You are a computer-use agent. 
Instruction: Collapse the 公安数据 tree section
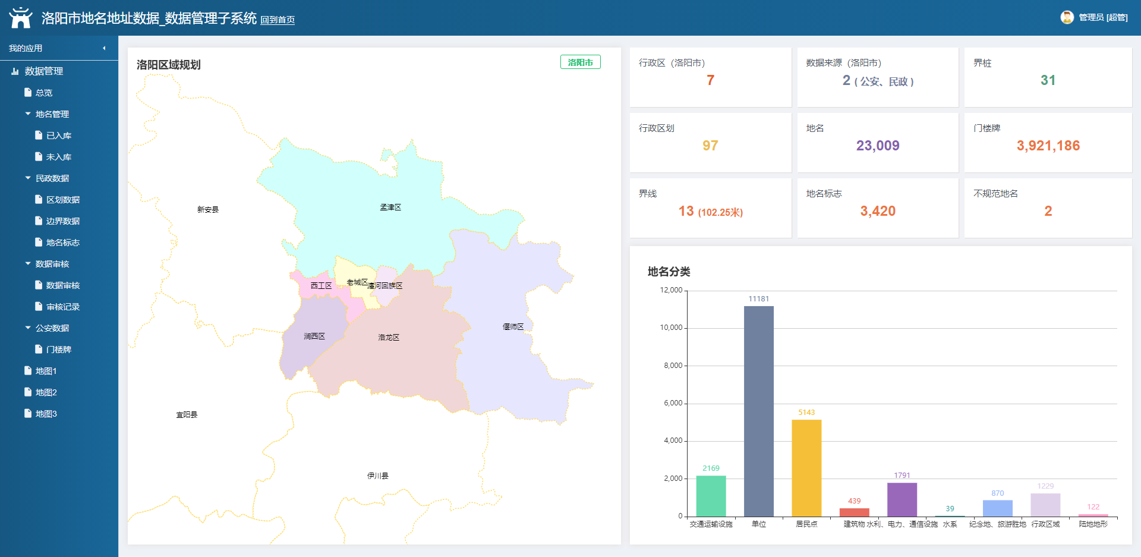(x=28, y=328)
